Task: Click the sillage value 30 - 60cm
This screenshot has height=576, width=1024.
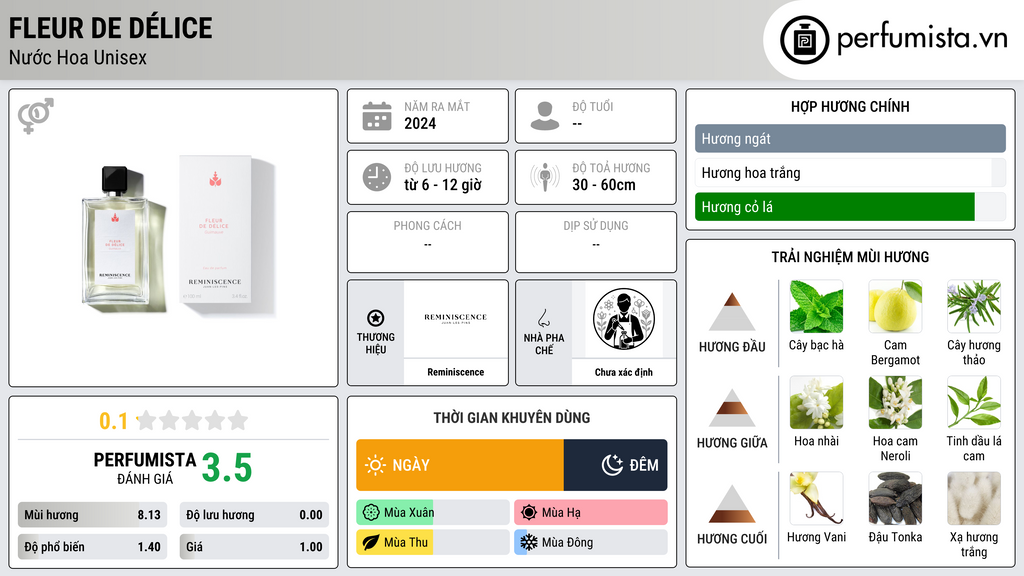Action: point(603,185)
